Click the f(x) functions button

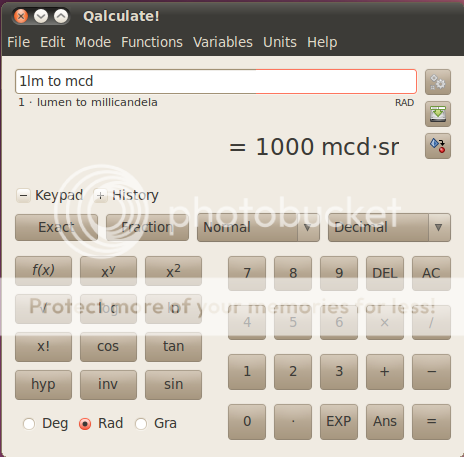43,271
